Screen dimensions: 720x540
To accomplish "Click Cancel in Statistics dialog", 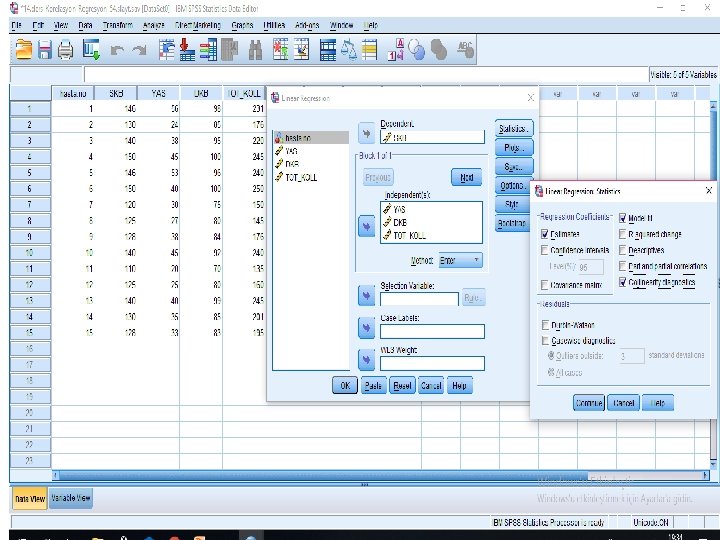I will pyautogui.click(x=624, y=403).
